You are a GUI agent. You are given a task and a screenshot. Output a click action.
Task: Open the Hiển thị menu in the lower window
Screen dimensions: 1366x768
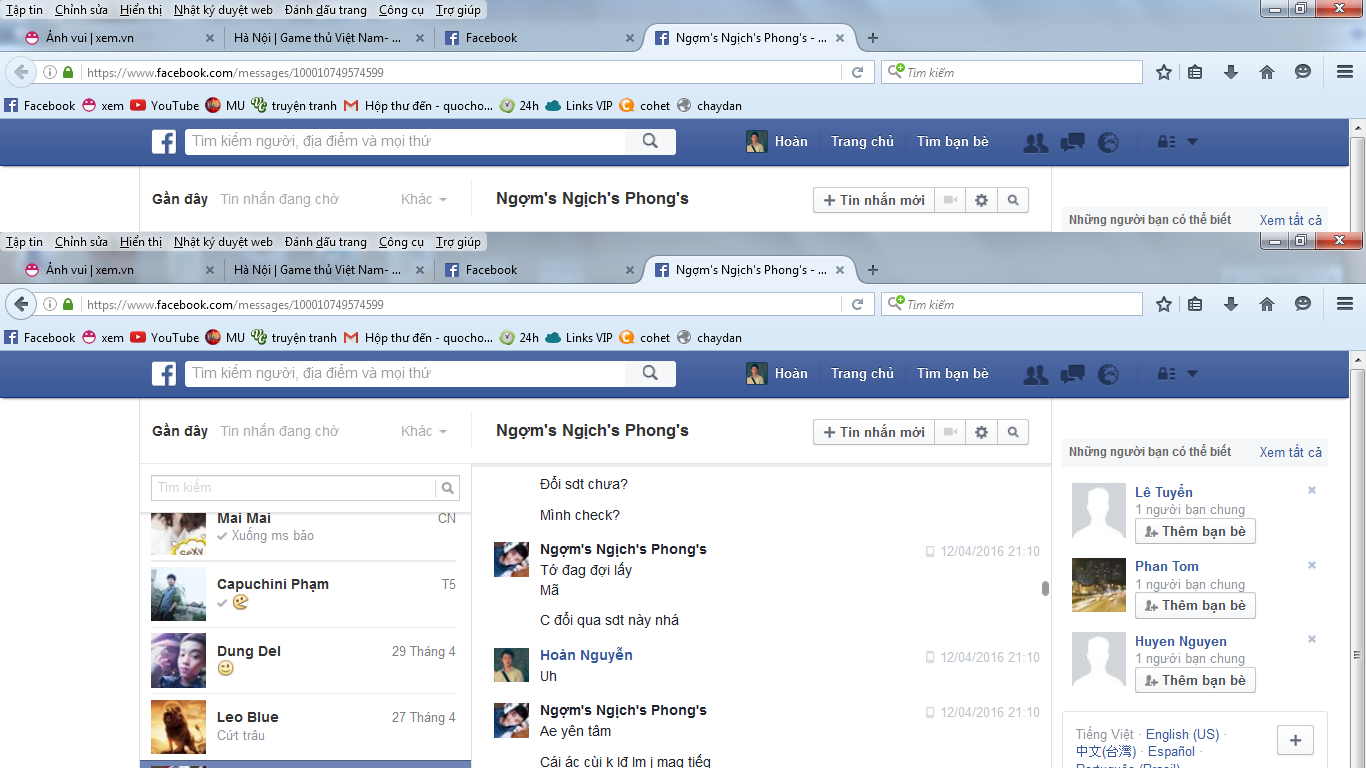141,242
